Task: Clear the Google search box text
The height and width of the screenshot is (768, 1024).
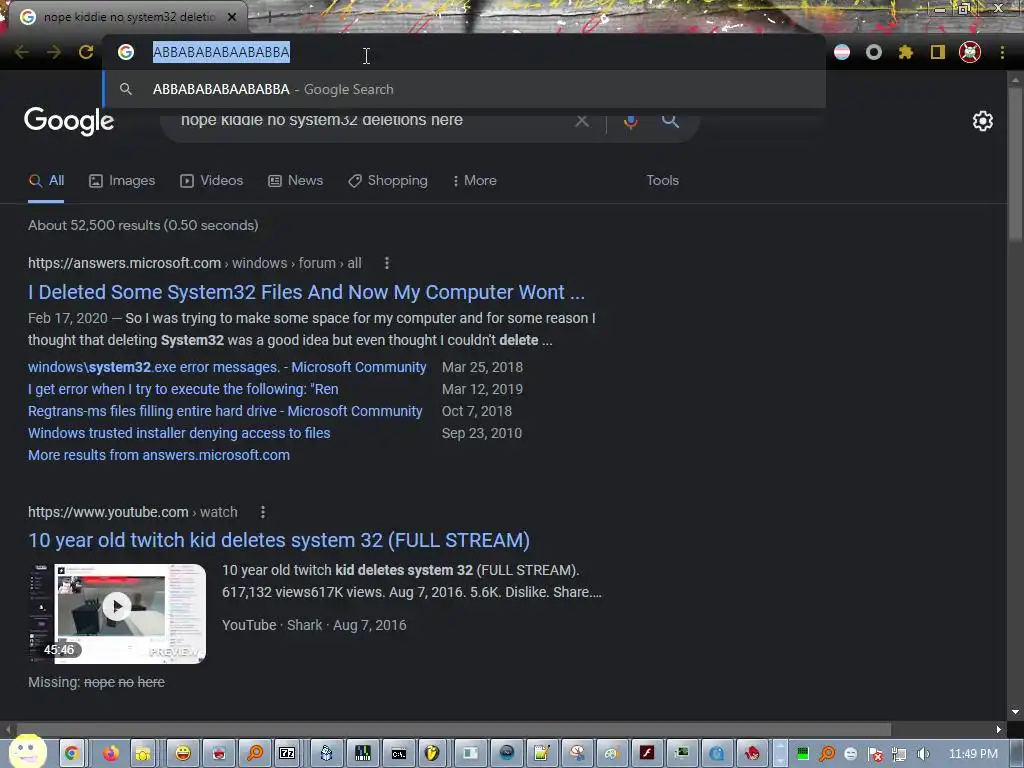Action: tap(582, 121)
